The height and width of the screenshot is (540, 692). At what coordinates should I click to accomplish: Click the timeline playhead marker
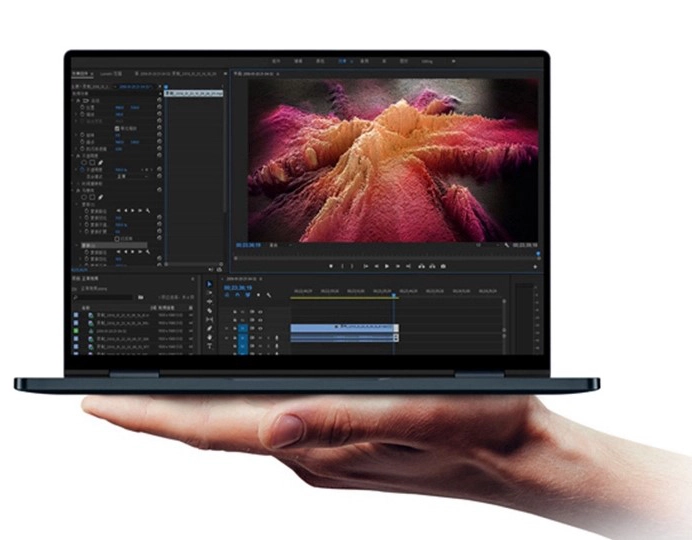pyautogui.click(x=394, y=295)
